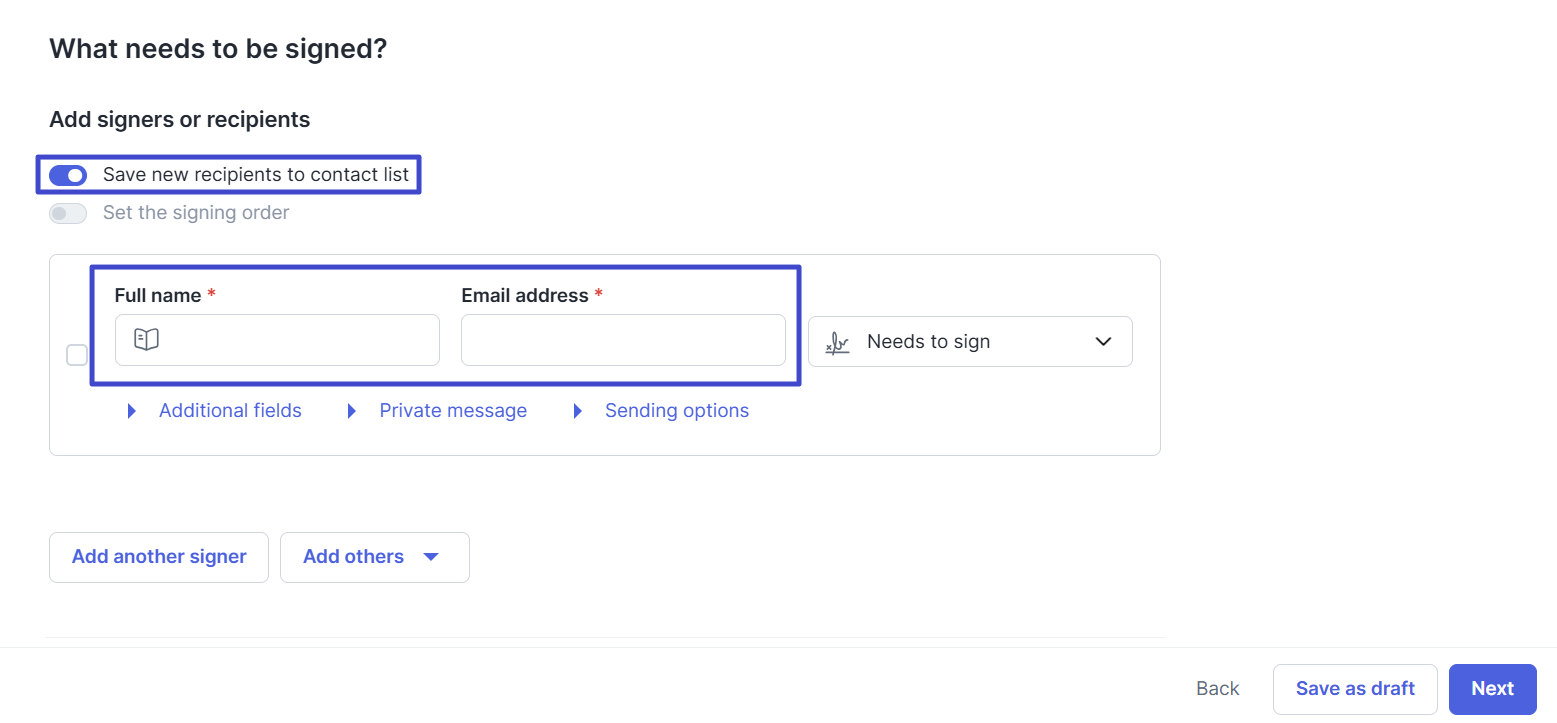Open the Add others menu
The image size is (1557, 723).
pyautogui.click(x=375, y=557)
